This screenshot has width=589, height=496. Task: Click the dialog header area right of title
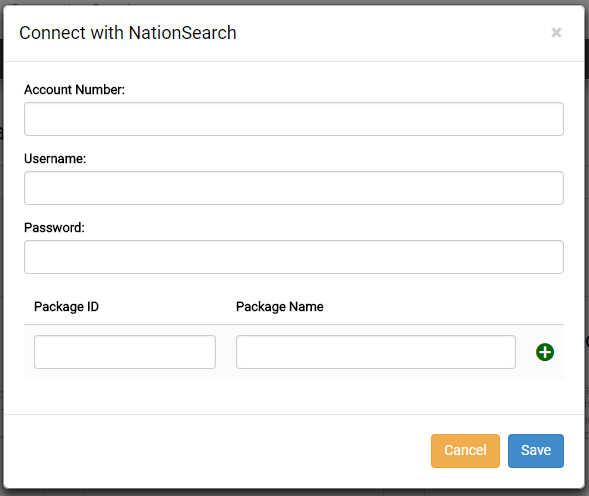pyautogui.click(x=391, y=33)
